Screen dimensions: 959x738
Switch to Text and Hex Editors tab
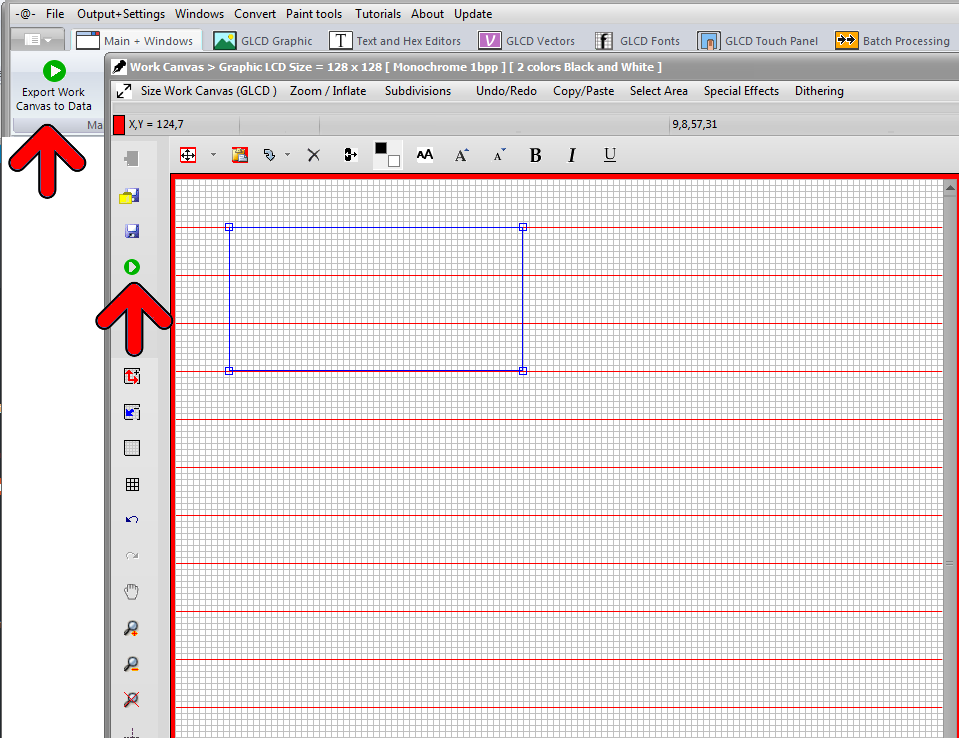click(395, 41)
